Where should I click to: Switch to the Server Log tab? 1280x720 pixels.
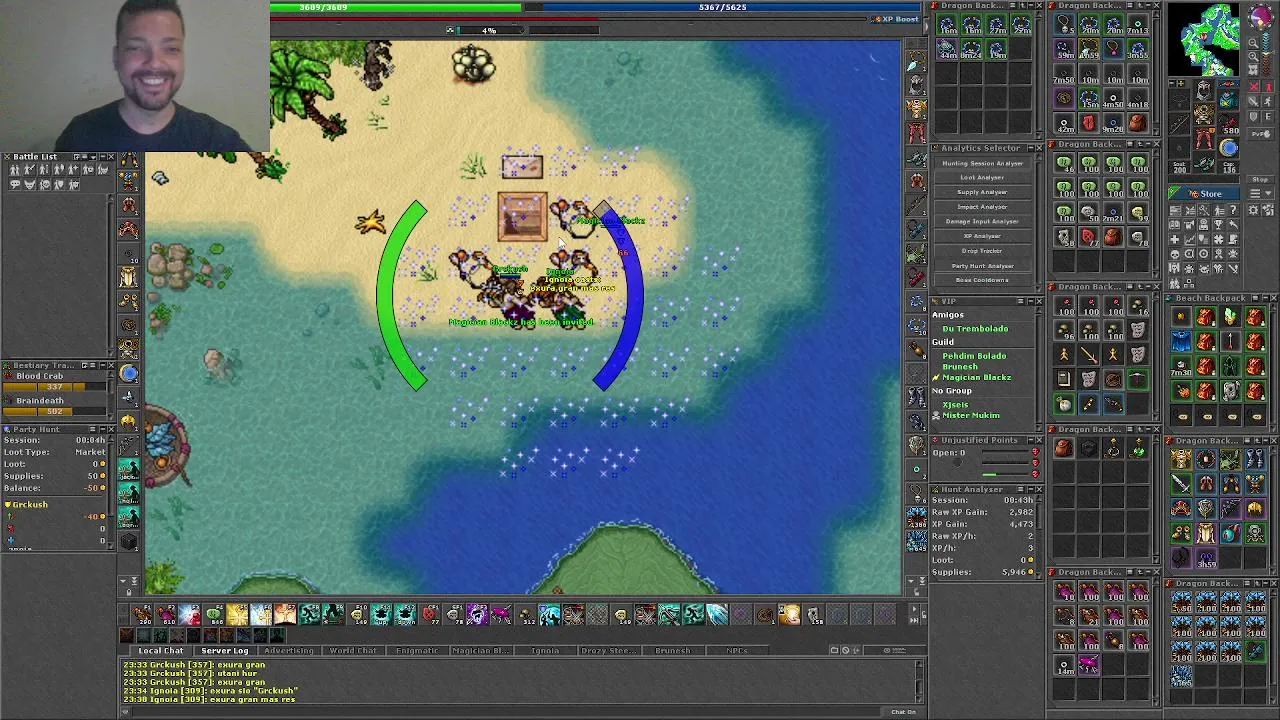tap(224, 651)
